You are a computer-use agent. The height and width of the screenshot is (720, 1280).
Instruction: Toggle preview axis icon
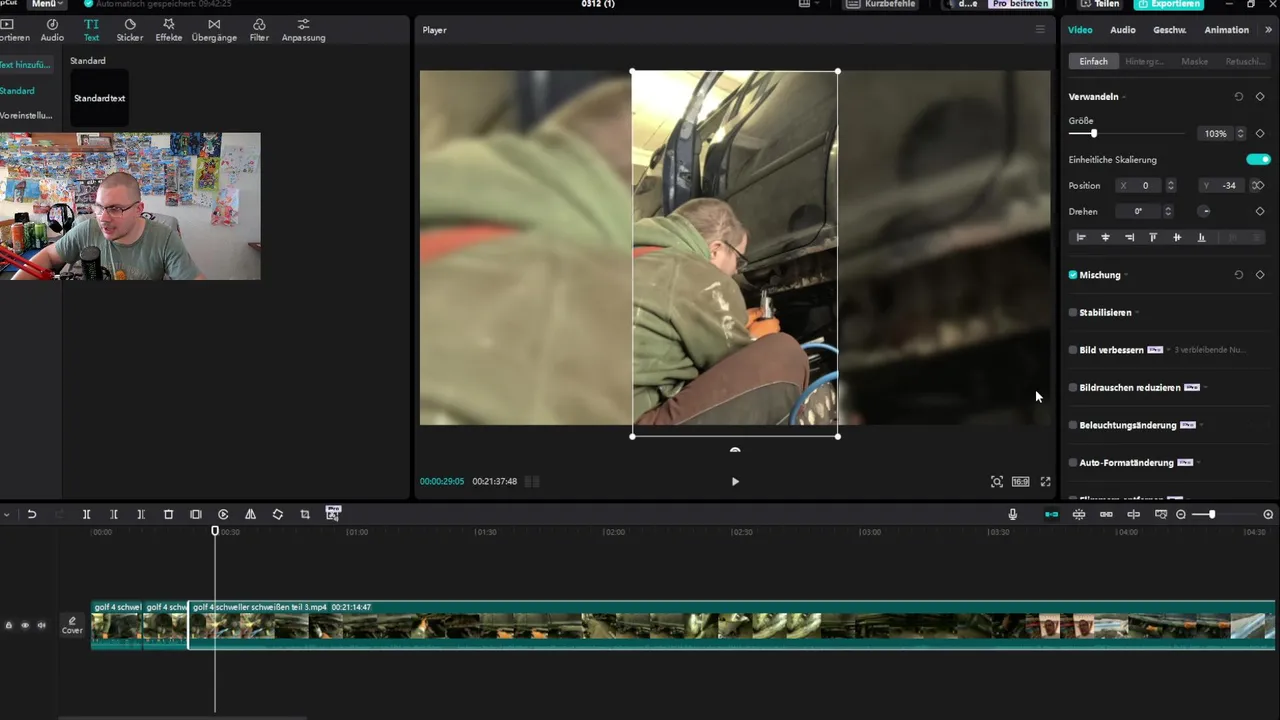click(1133, 514)
